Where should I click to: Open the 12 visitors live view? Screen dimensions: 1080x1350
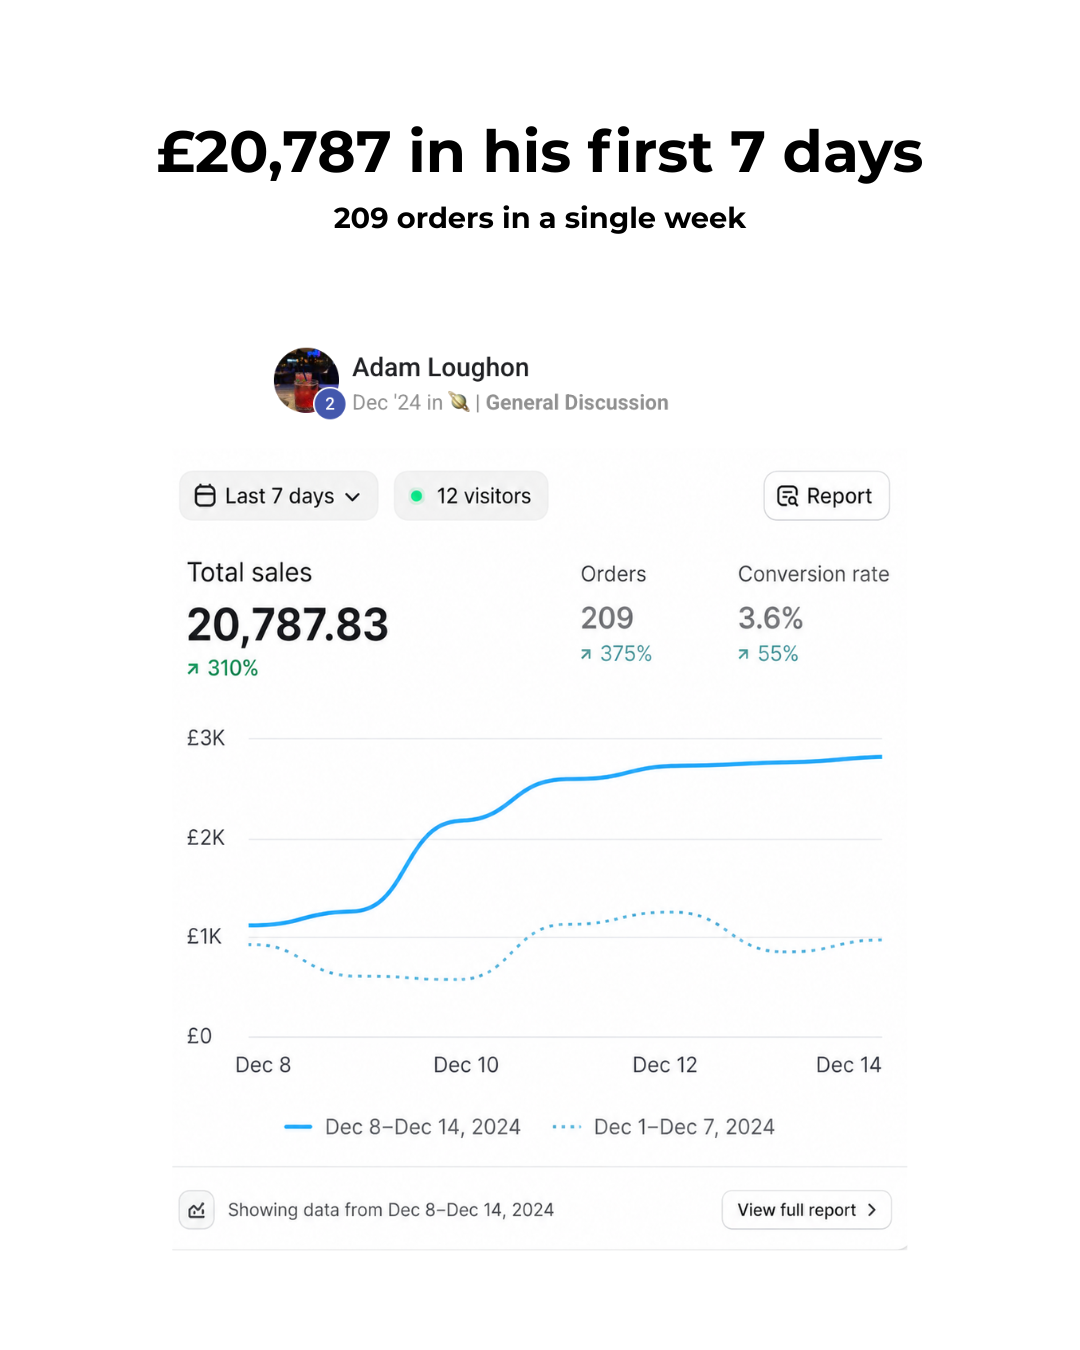(471, 496)
